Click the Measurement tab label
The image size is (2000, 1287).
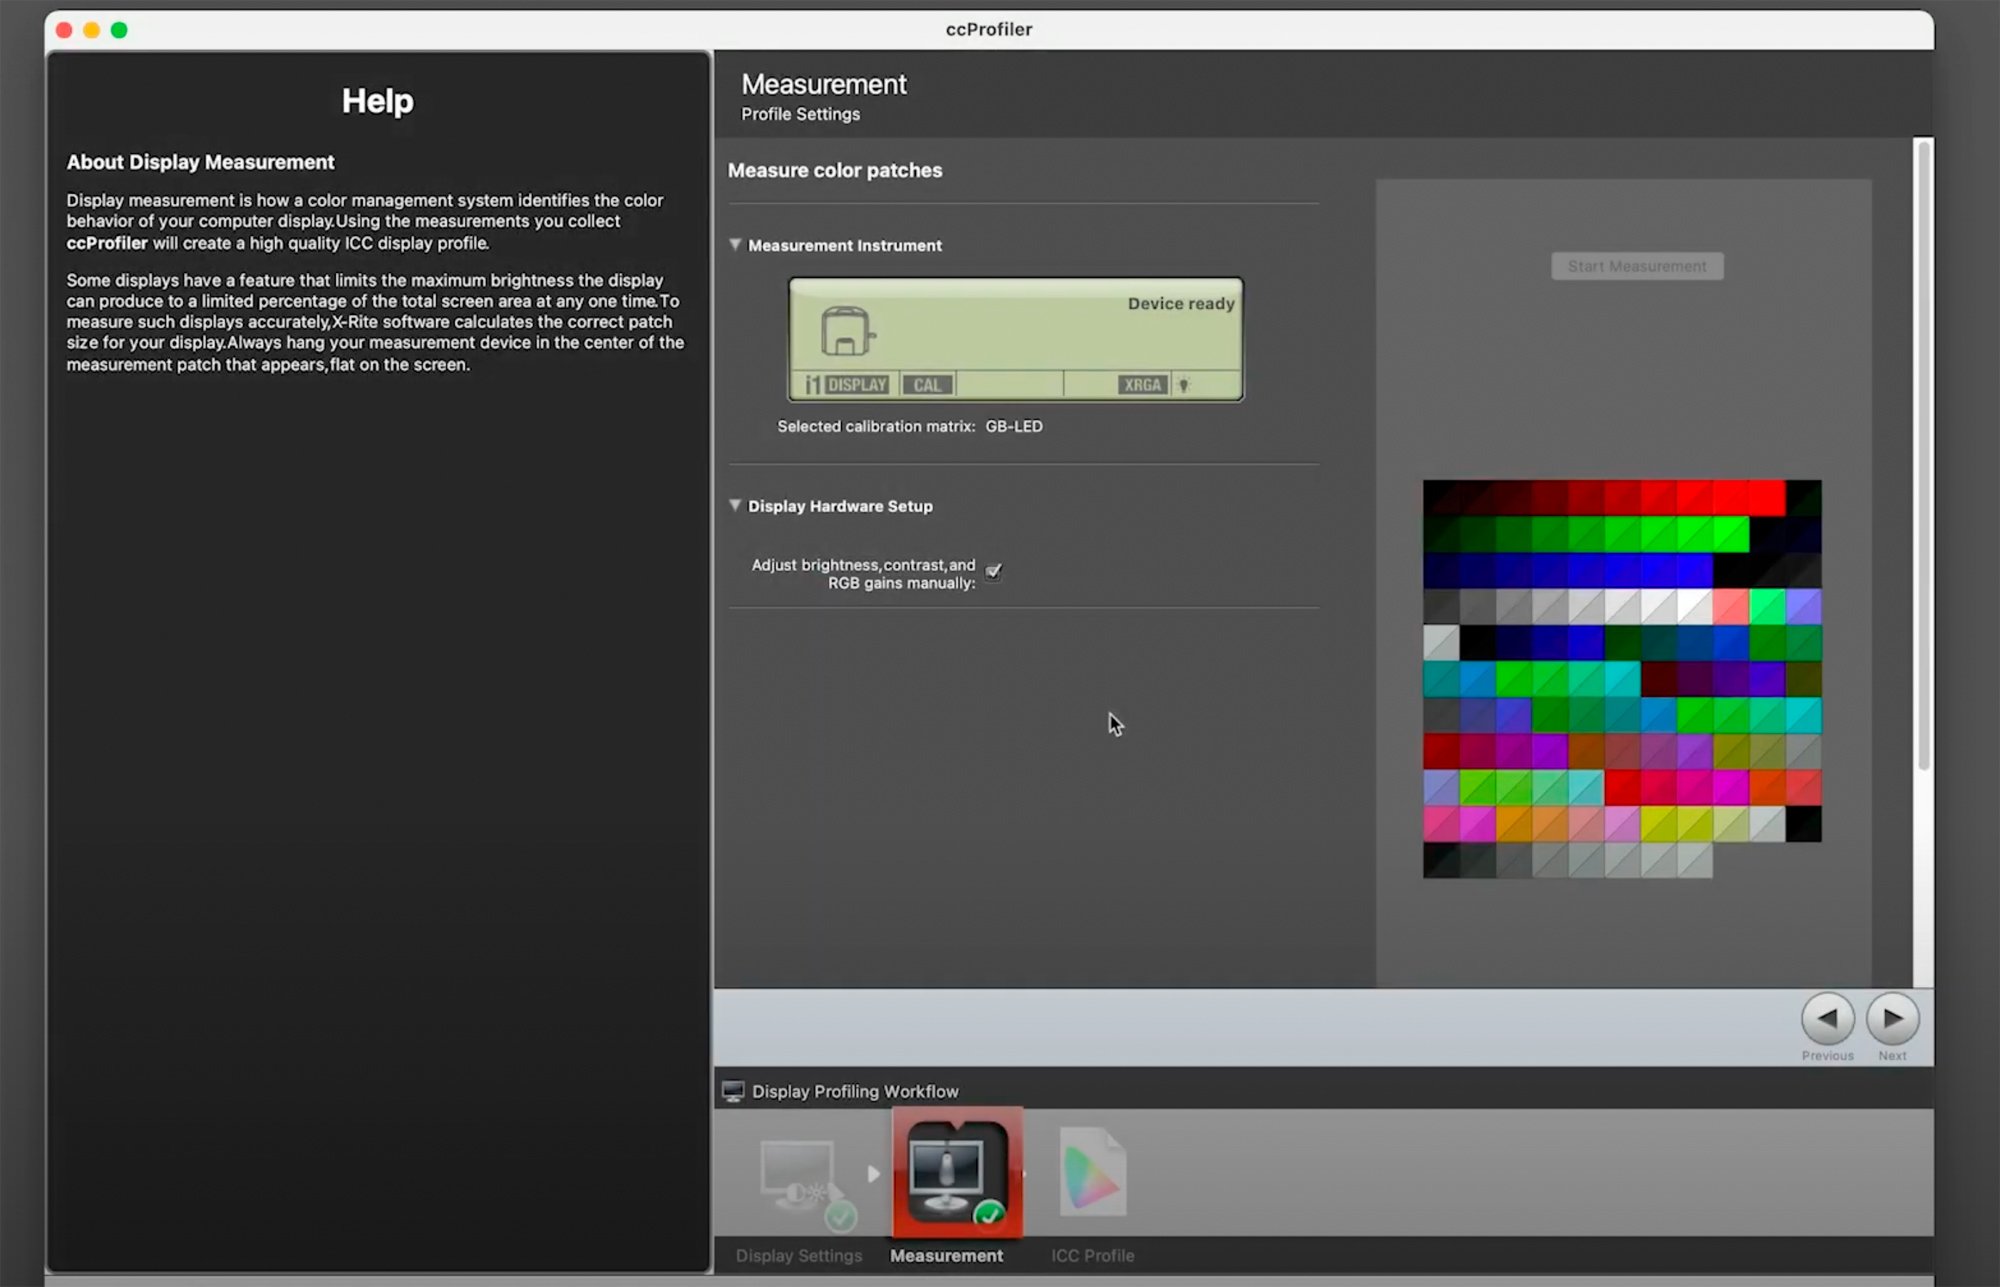tap(946, 1256)
